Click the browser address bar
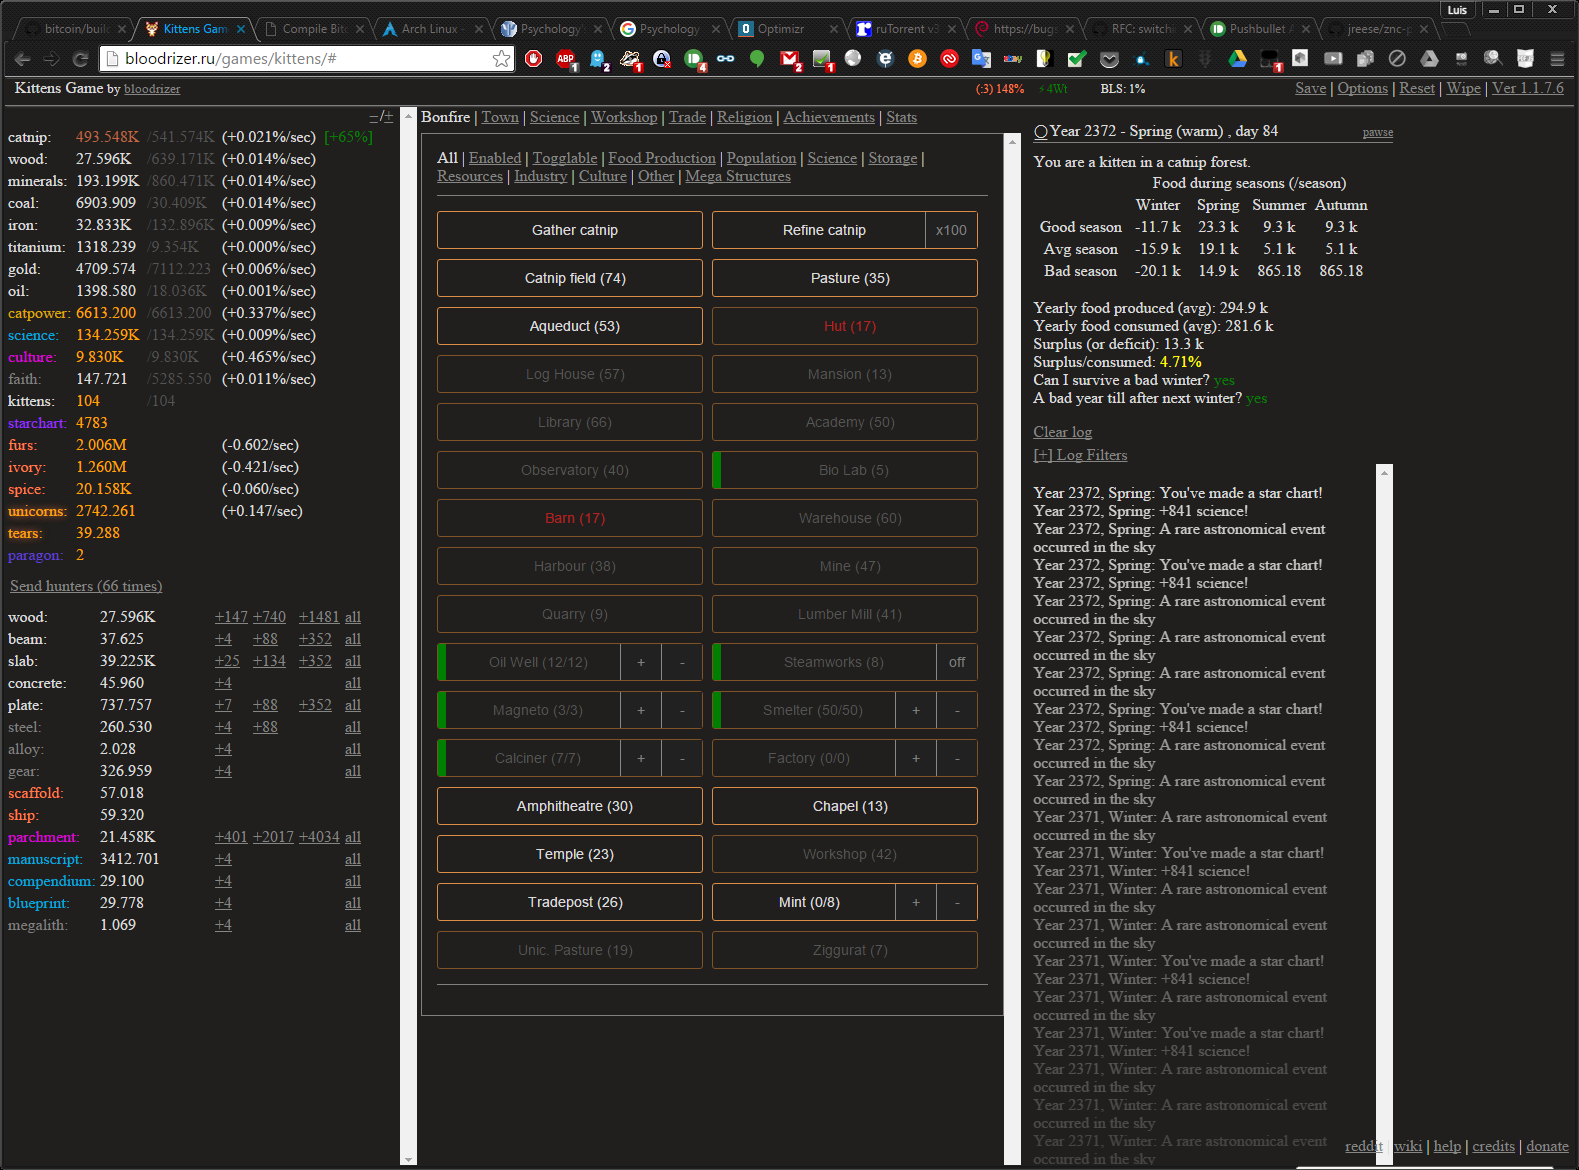The image size is (1579, 1170). pos(300,59)
